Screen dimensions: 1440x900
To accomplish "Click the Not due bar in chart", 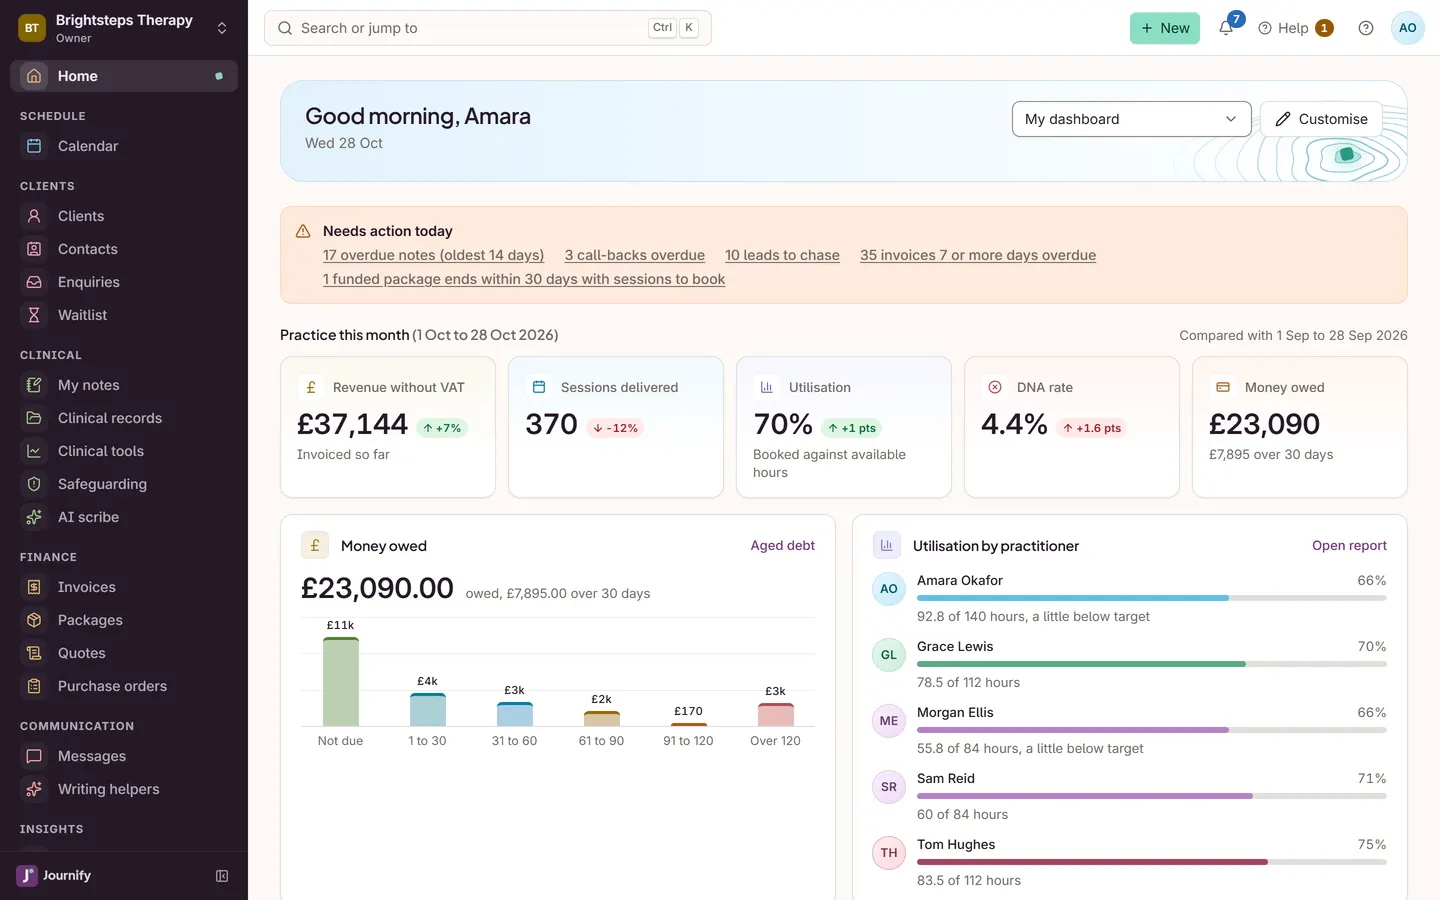I will coord(341,682).
